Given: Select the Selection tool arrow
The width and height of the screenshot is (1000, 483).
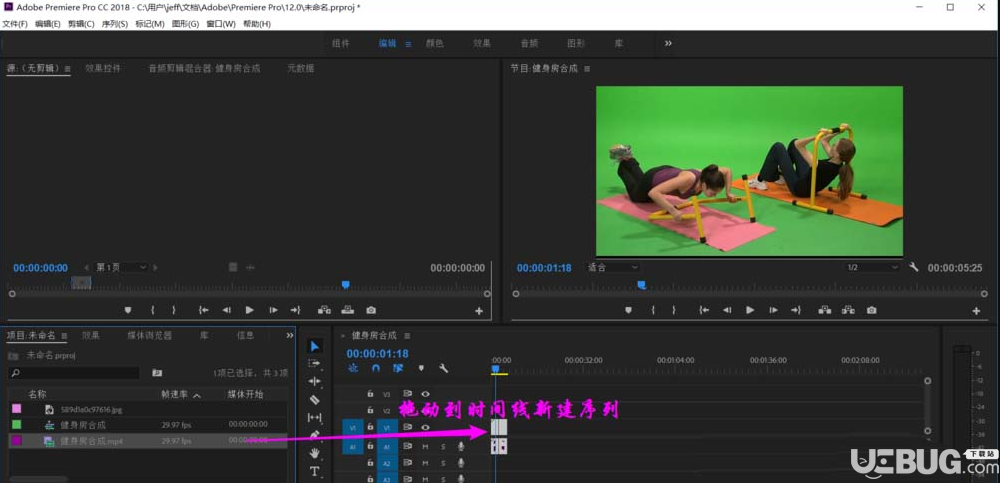Looking at the screenshot, I should click(314, 346).
